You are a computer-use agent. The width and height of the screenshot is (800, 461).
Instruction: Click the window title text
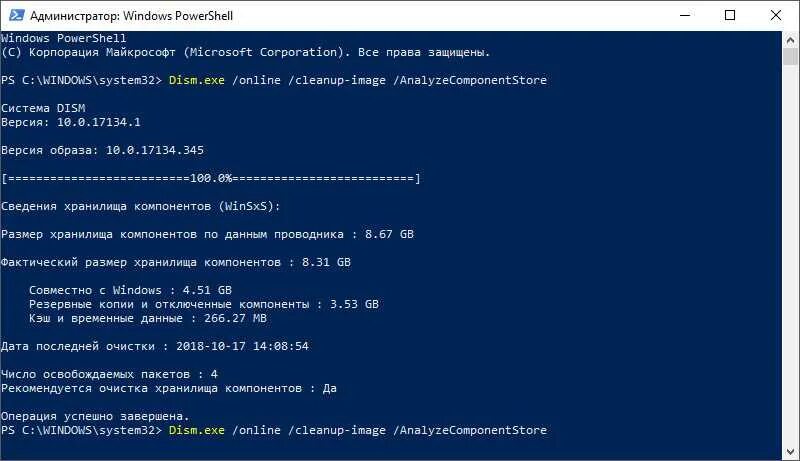tap(132, 16)
